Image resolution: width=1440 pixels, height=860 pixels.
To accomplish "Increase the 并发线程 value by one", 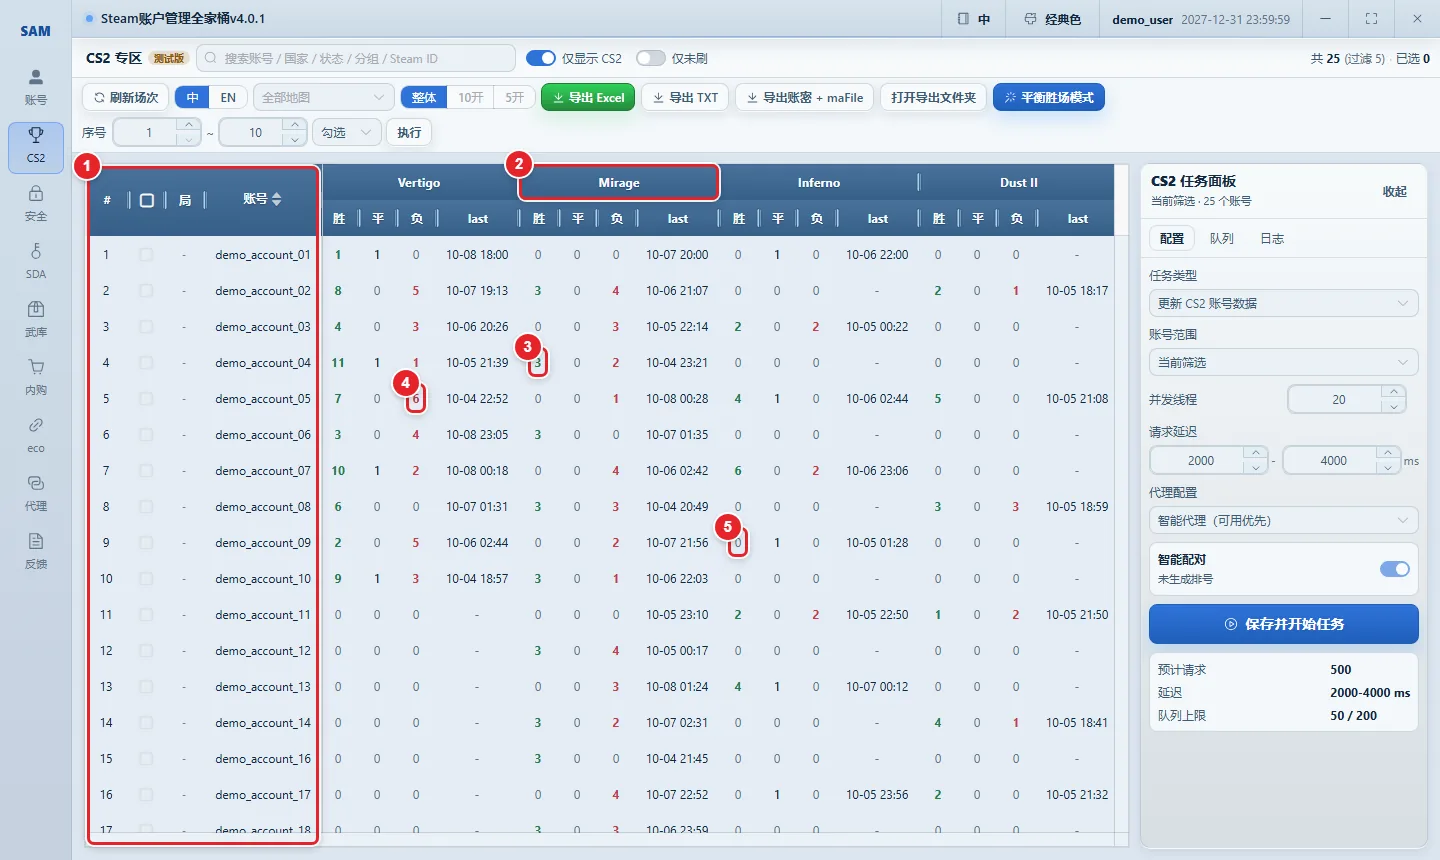I will 1394,392.
